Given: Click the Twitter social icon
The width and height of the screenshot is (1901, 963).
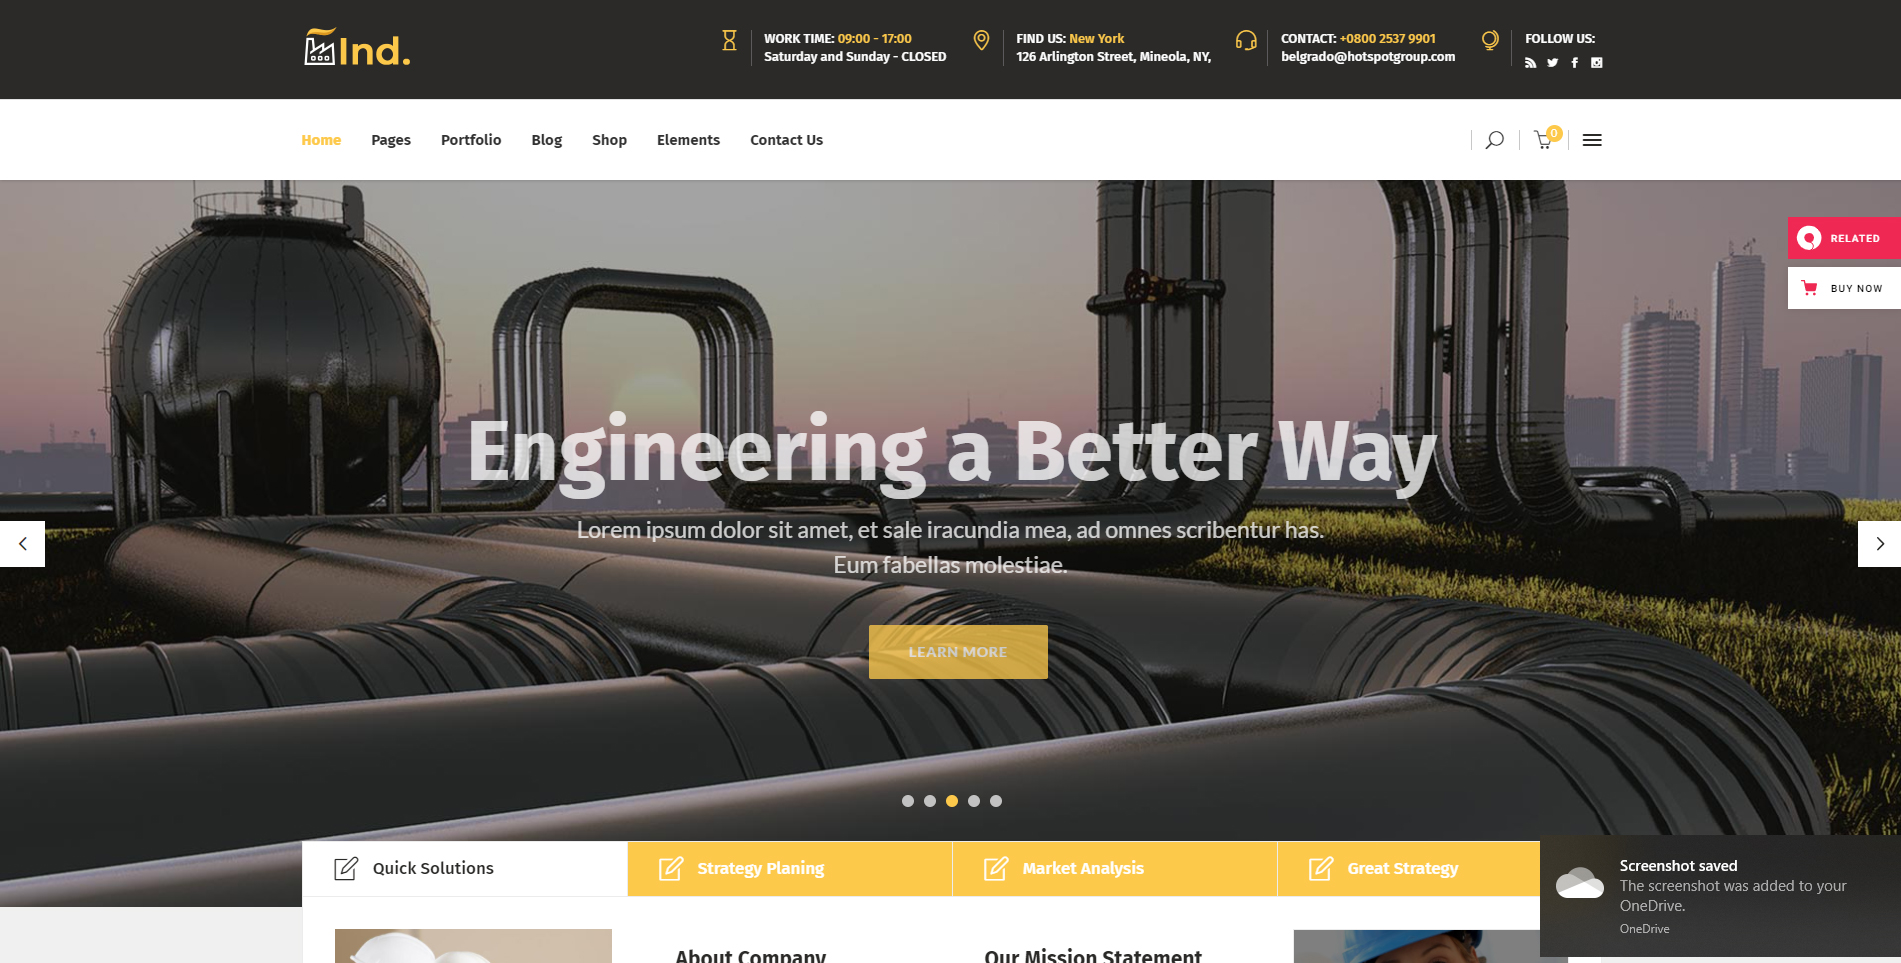Looking at the screenshot, I should [x=1552, y=63].
